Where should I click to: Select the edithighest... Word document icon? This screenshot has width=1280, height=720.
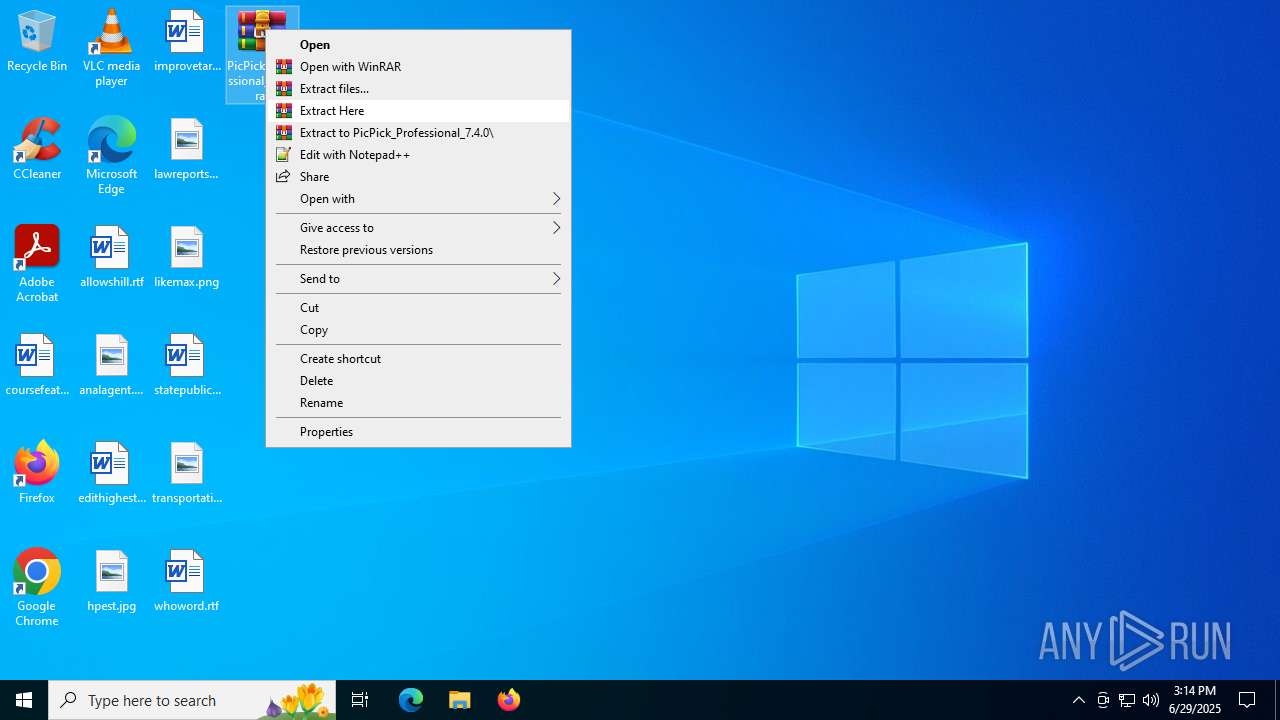click(111, 473)
